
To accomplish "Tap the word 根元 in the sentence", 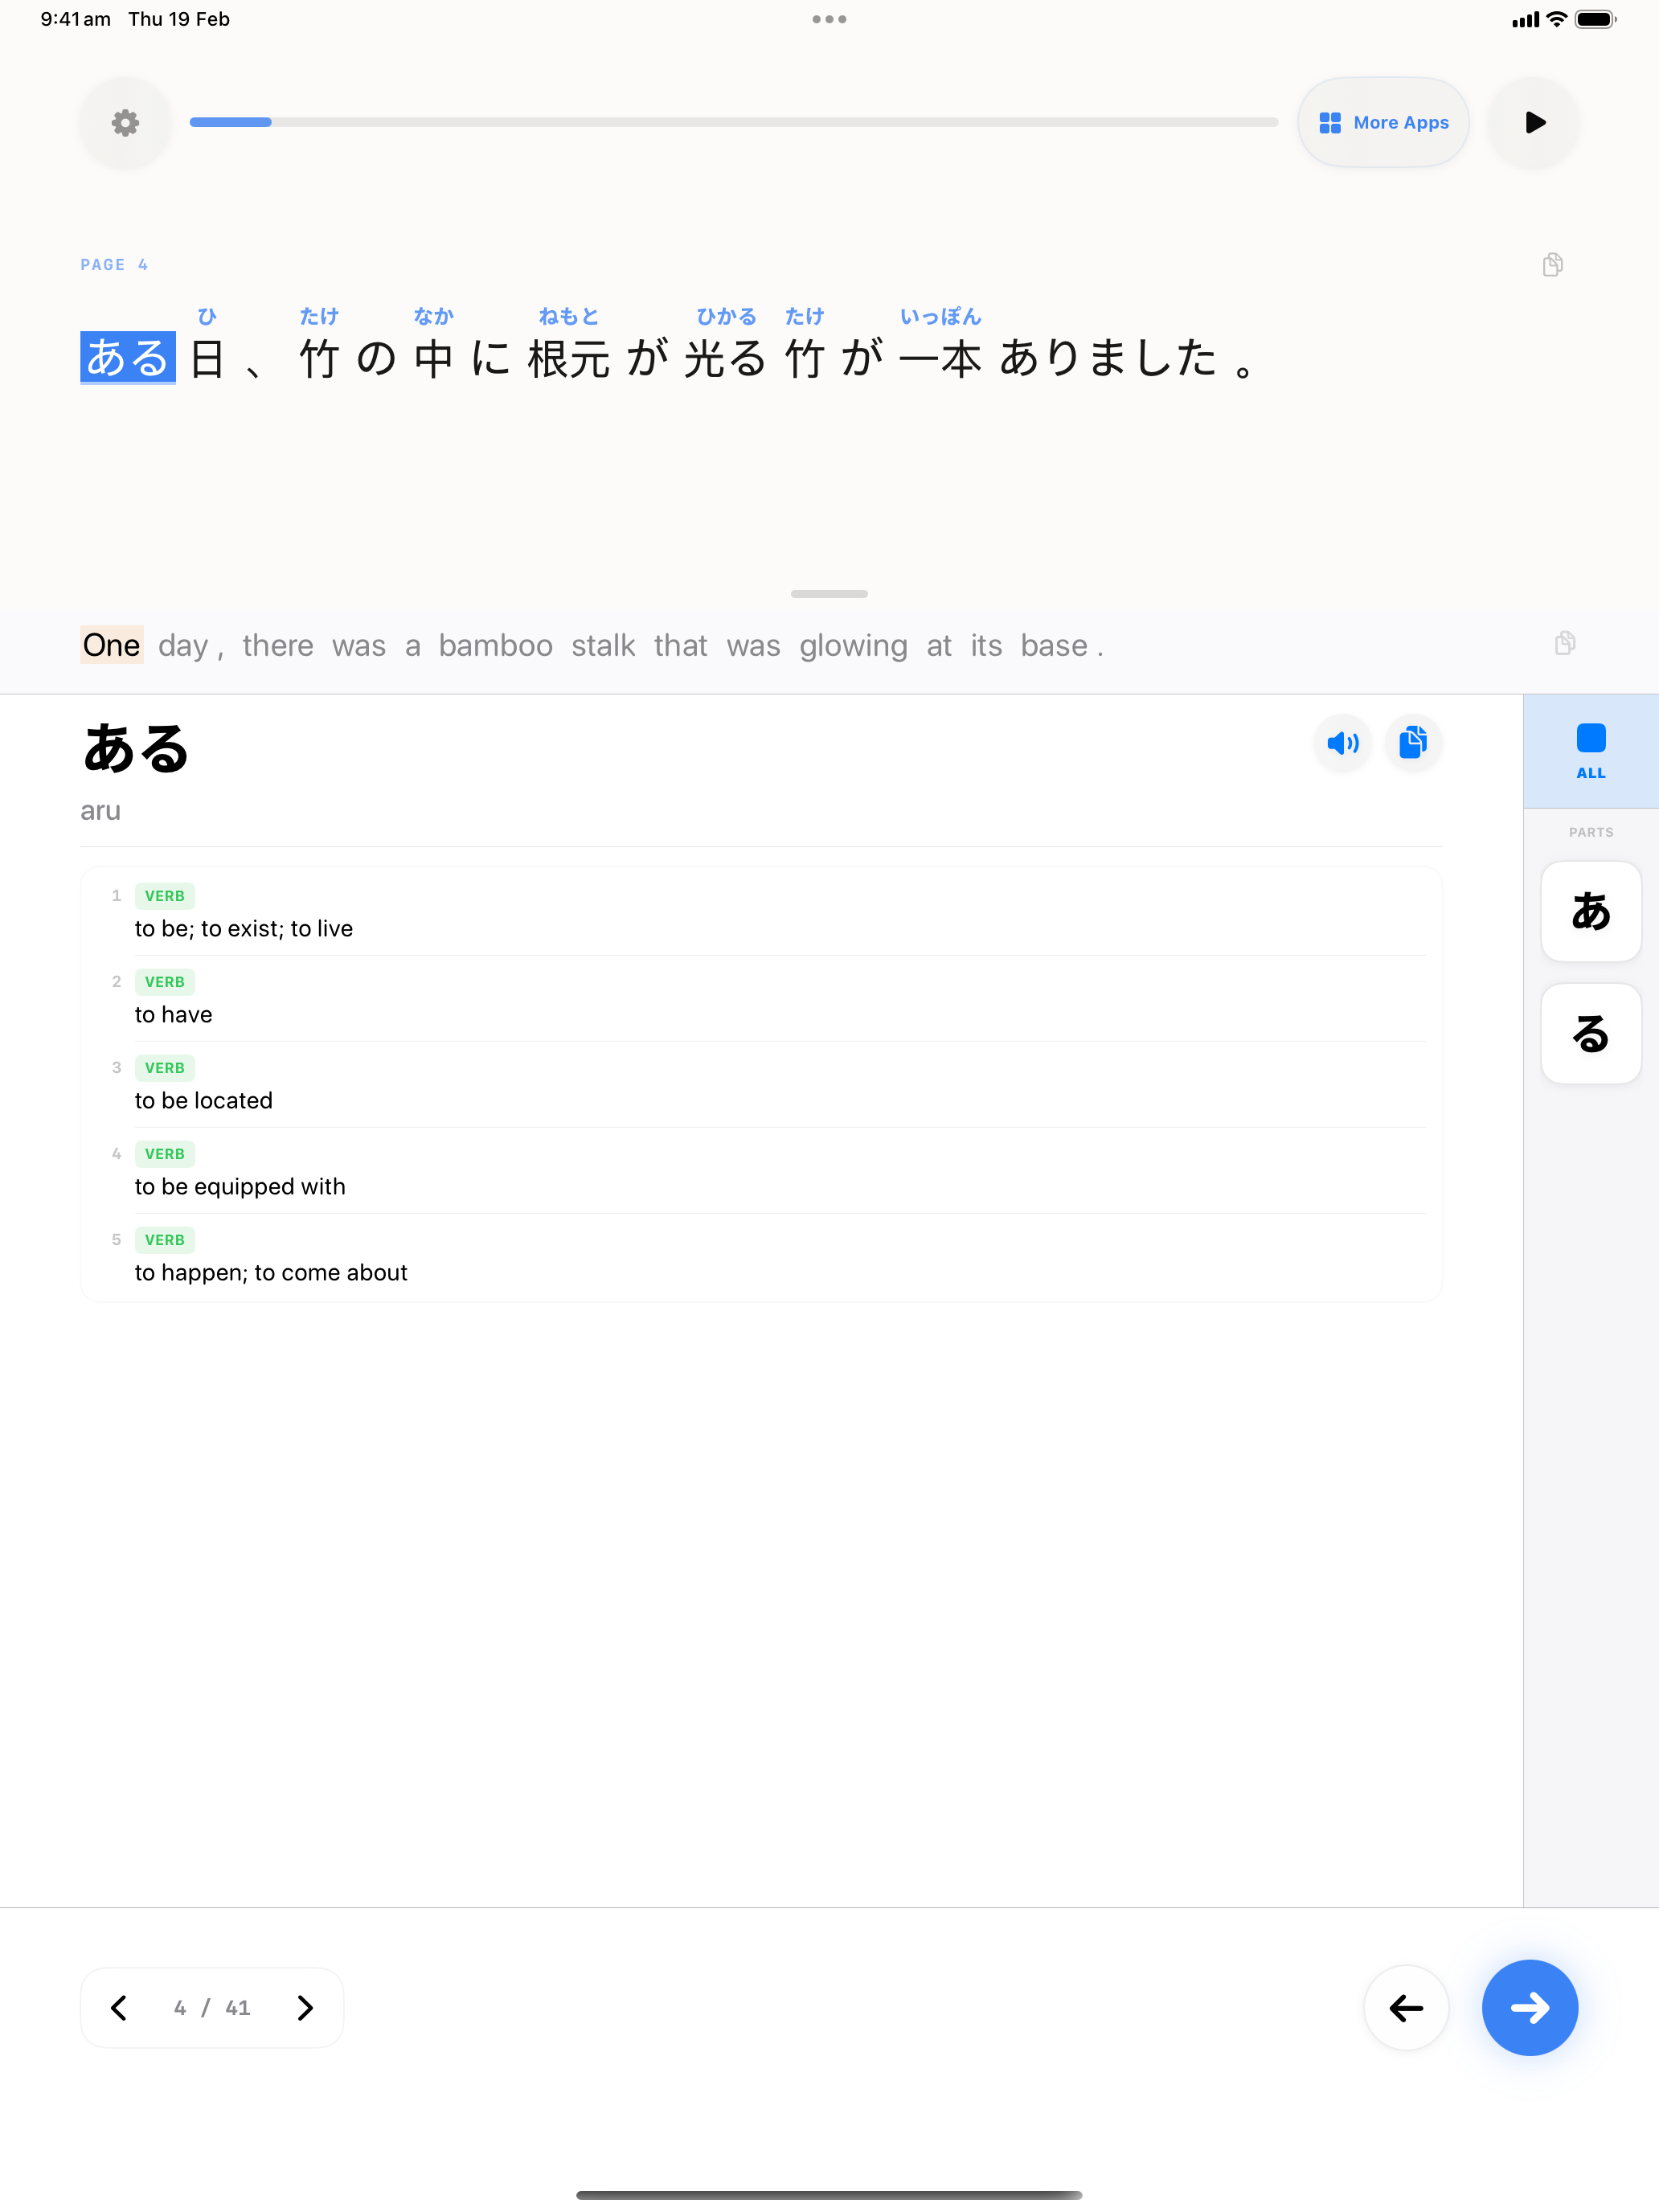I will click(568, 359).
